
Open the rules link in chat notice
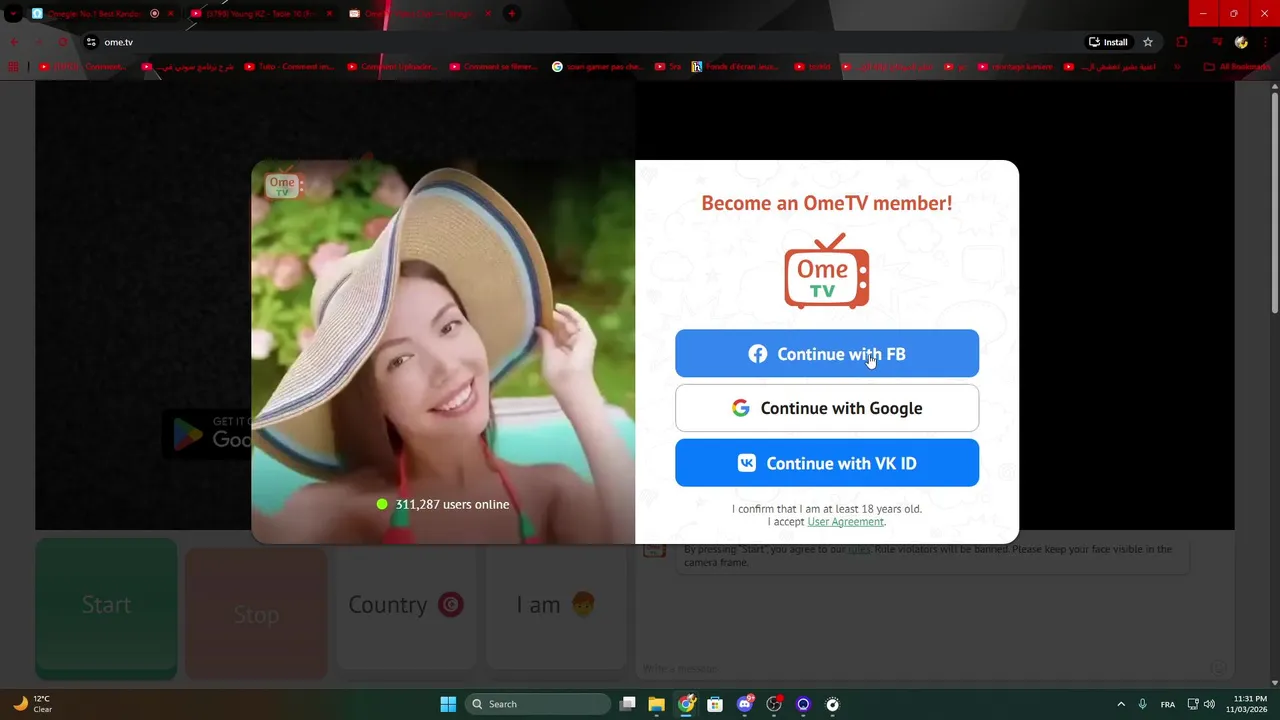pos(859,549)
